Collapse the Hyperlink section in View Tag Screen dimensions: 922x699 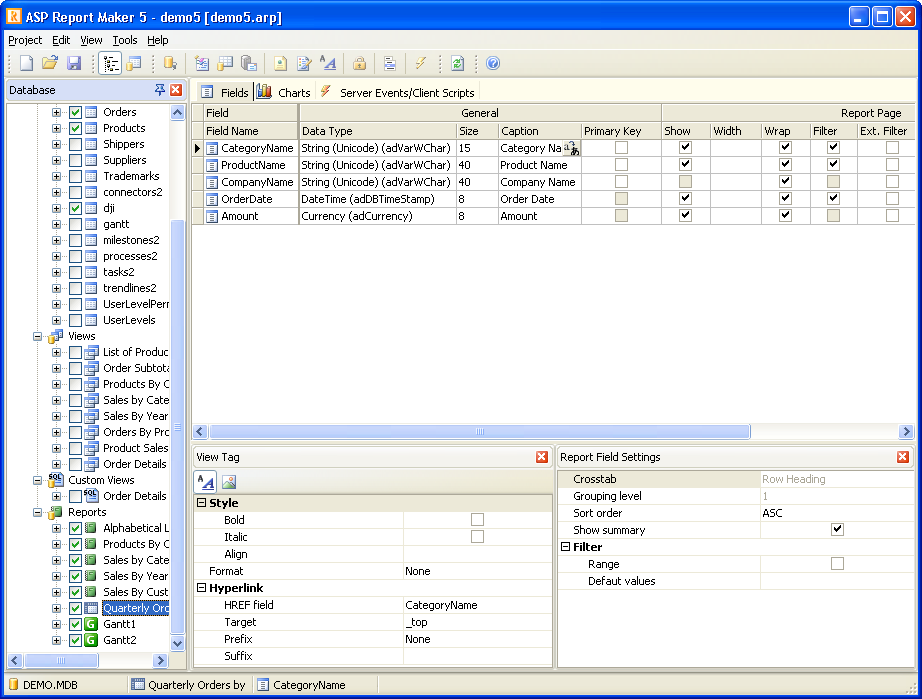pyautogui.click(x=202, y=588)
